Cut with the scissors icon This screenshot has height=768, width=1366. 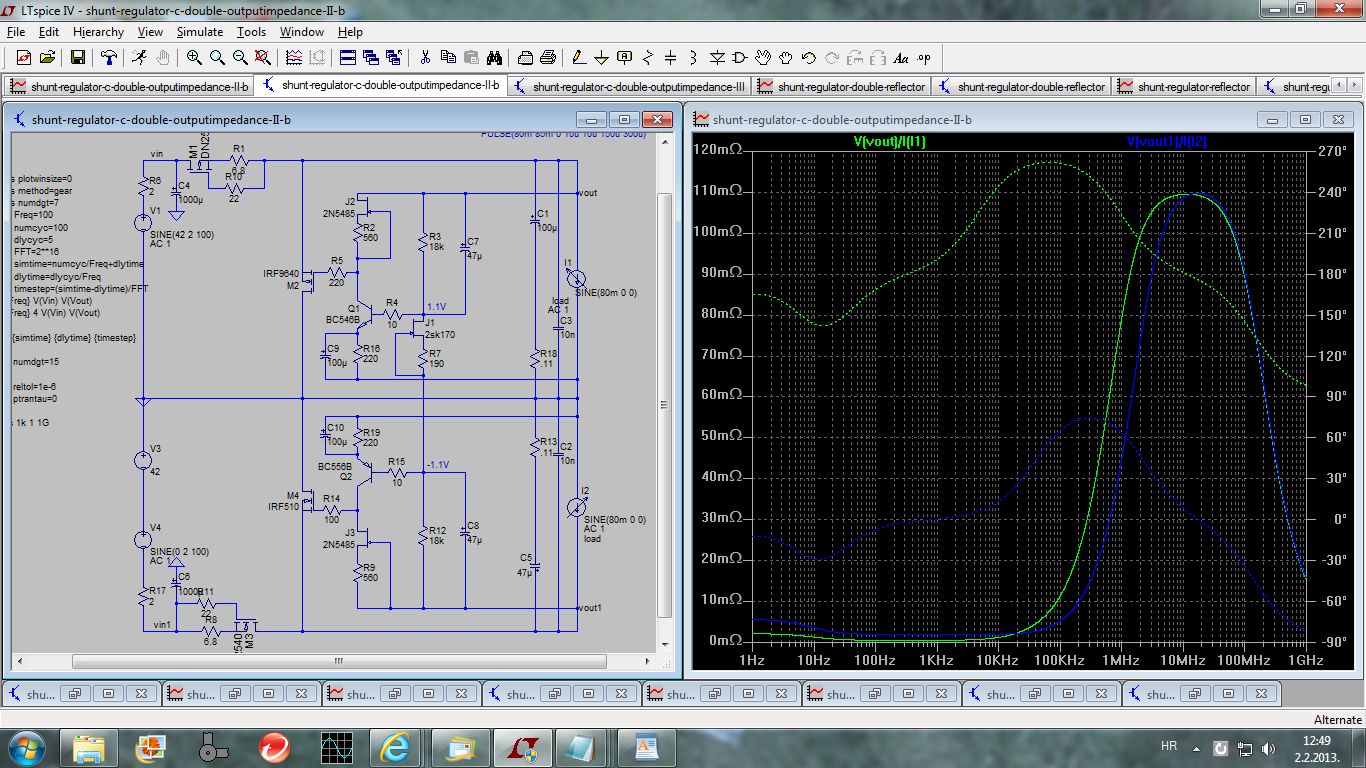pyautogui.click(x=425, y=57)
